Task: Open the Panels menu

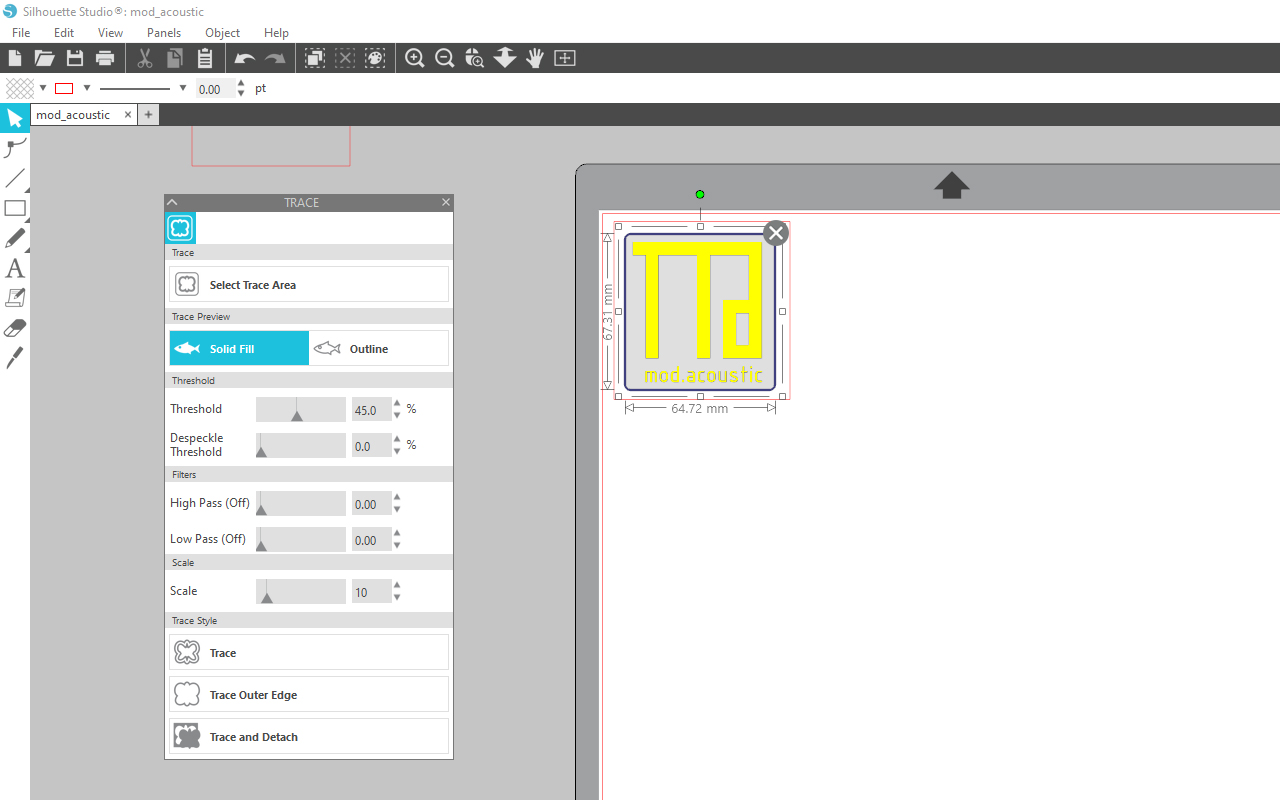Action: (164, 33)
